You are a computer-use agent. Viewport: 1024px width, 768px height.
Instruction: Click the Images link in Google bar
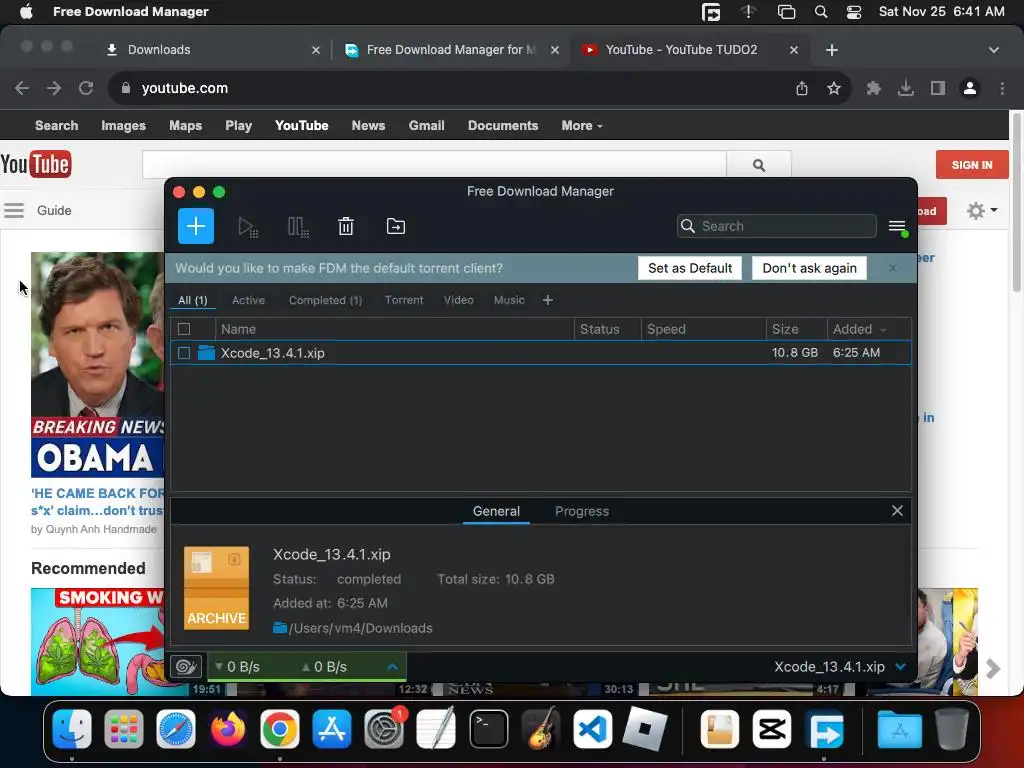coord(123,125)
